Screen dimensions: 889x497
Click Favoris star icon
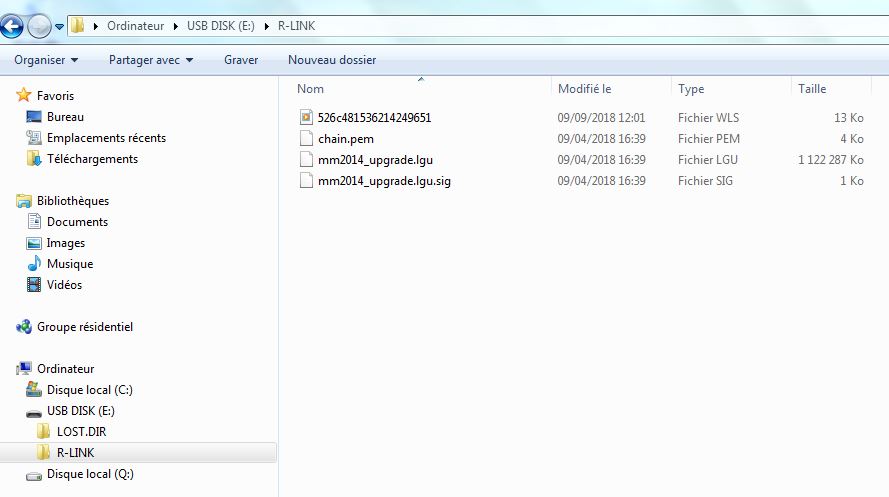[24, 95]
